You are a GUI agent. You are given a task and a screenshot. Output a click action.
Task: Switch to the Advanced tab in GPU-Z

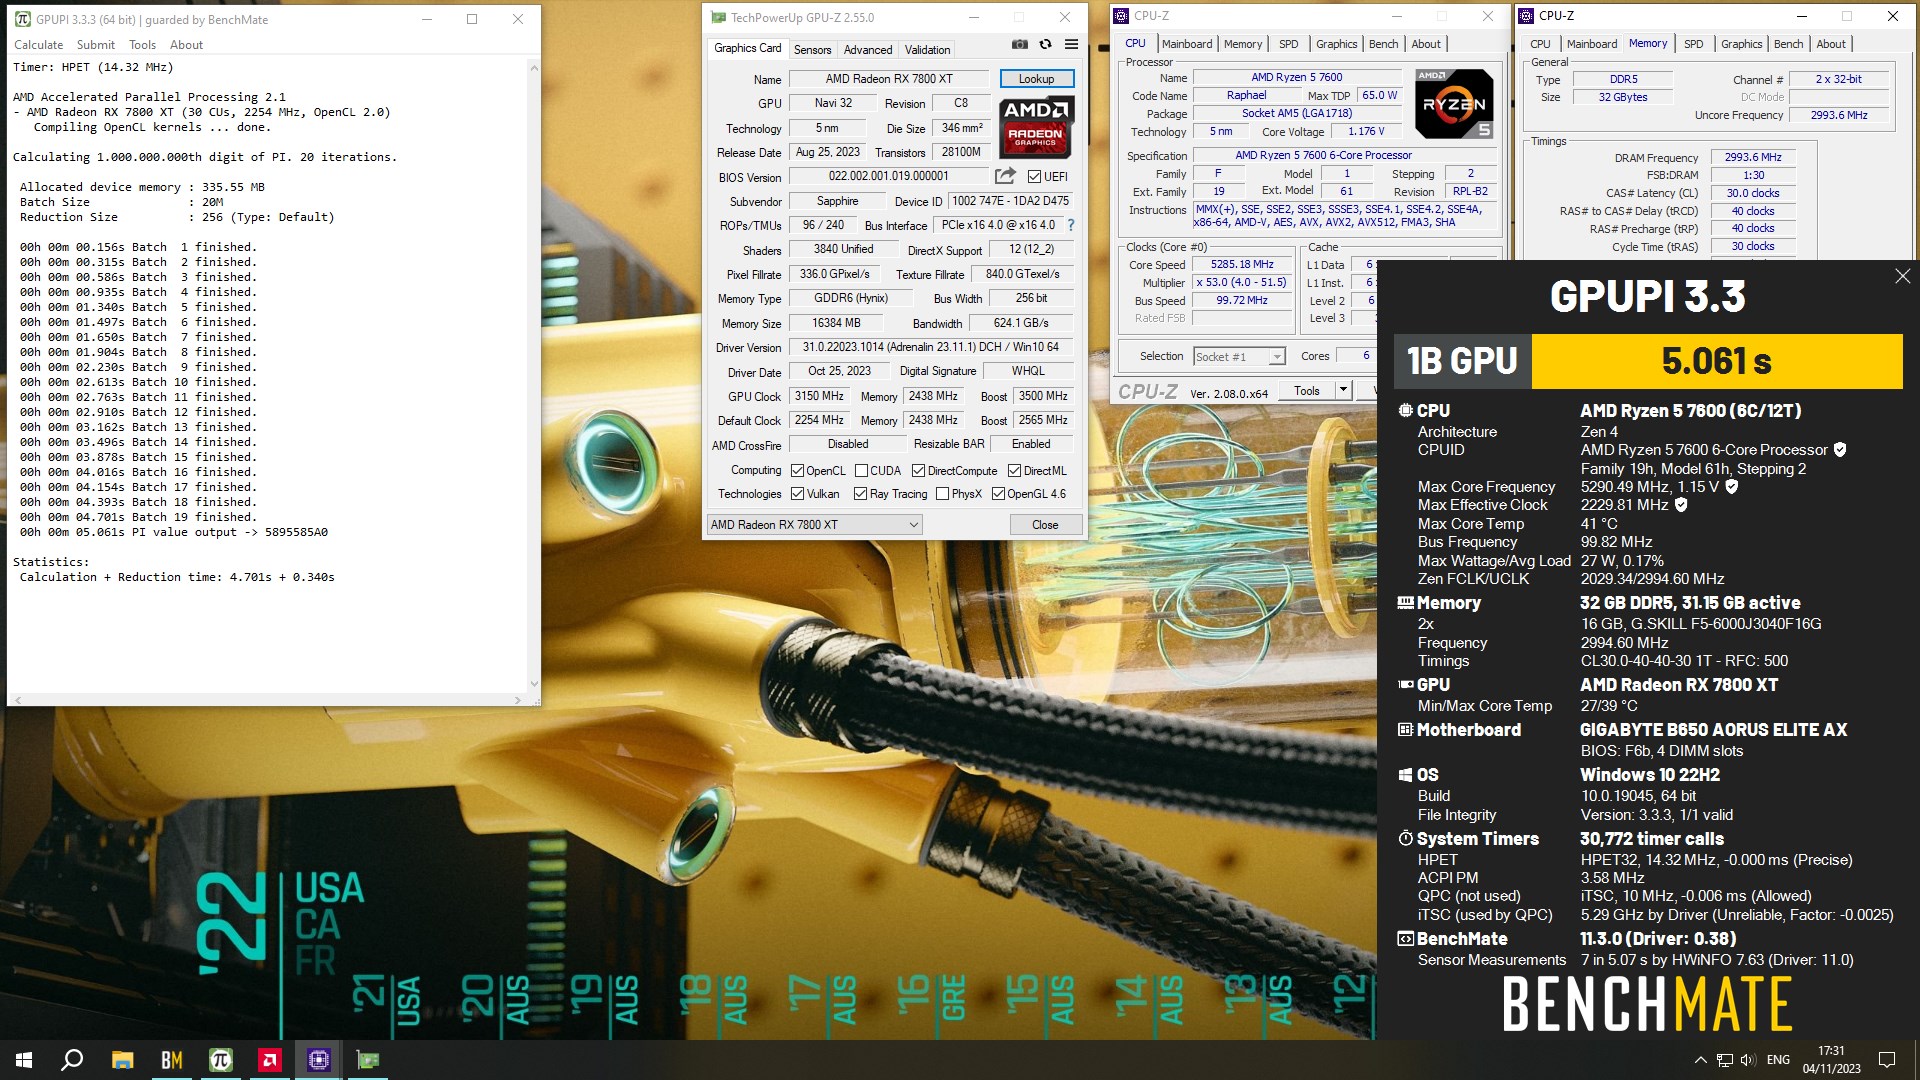point(867,50)
